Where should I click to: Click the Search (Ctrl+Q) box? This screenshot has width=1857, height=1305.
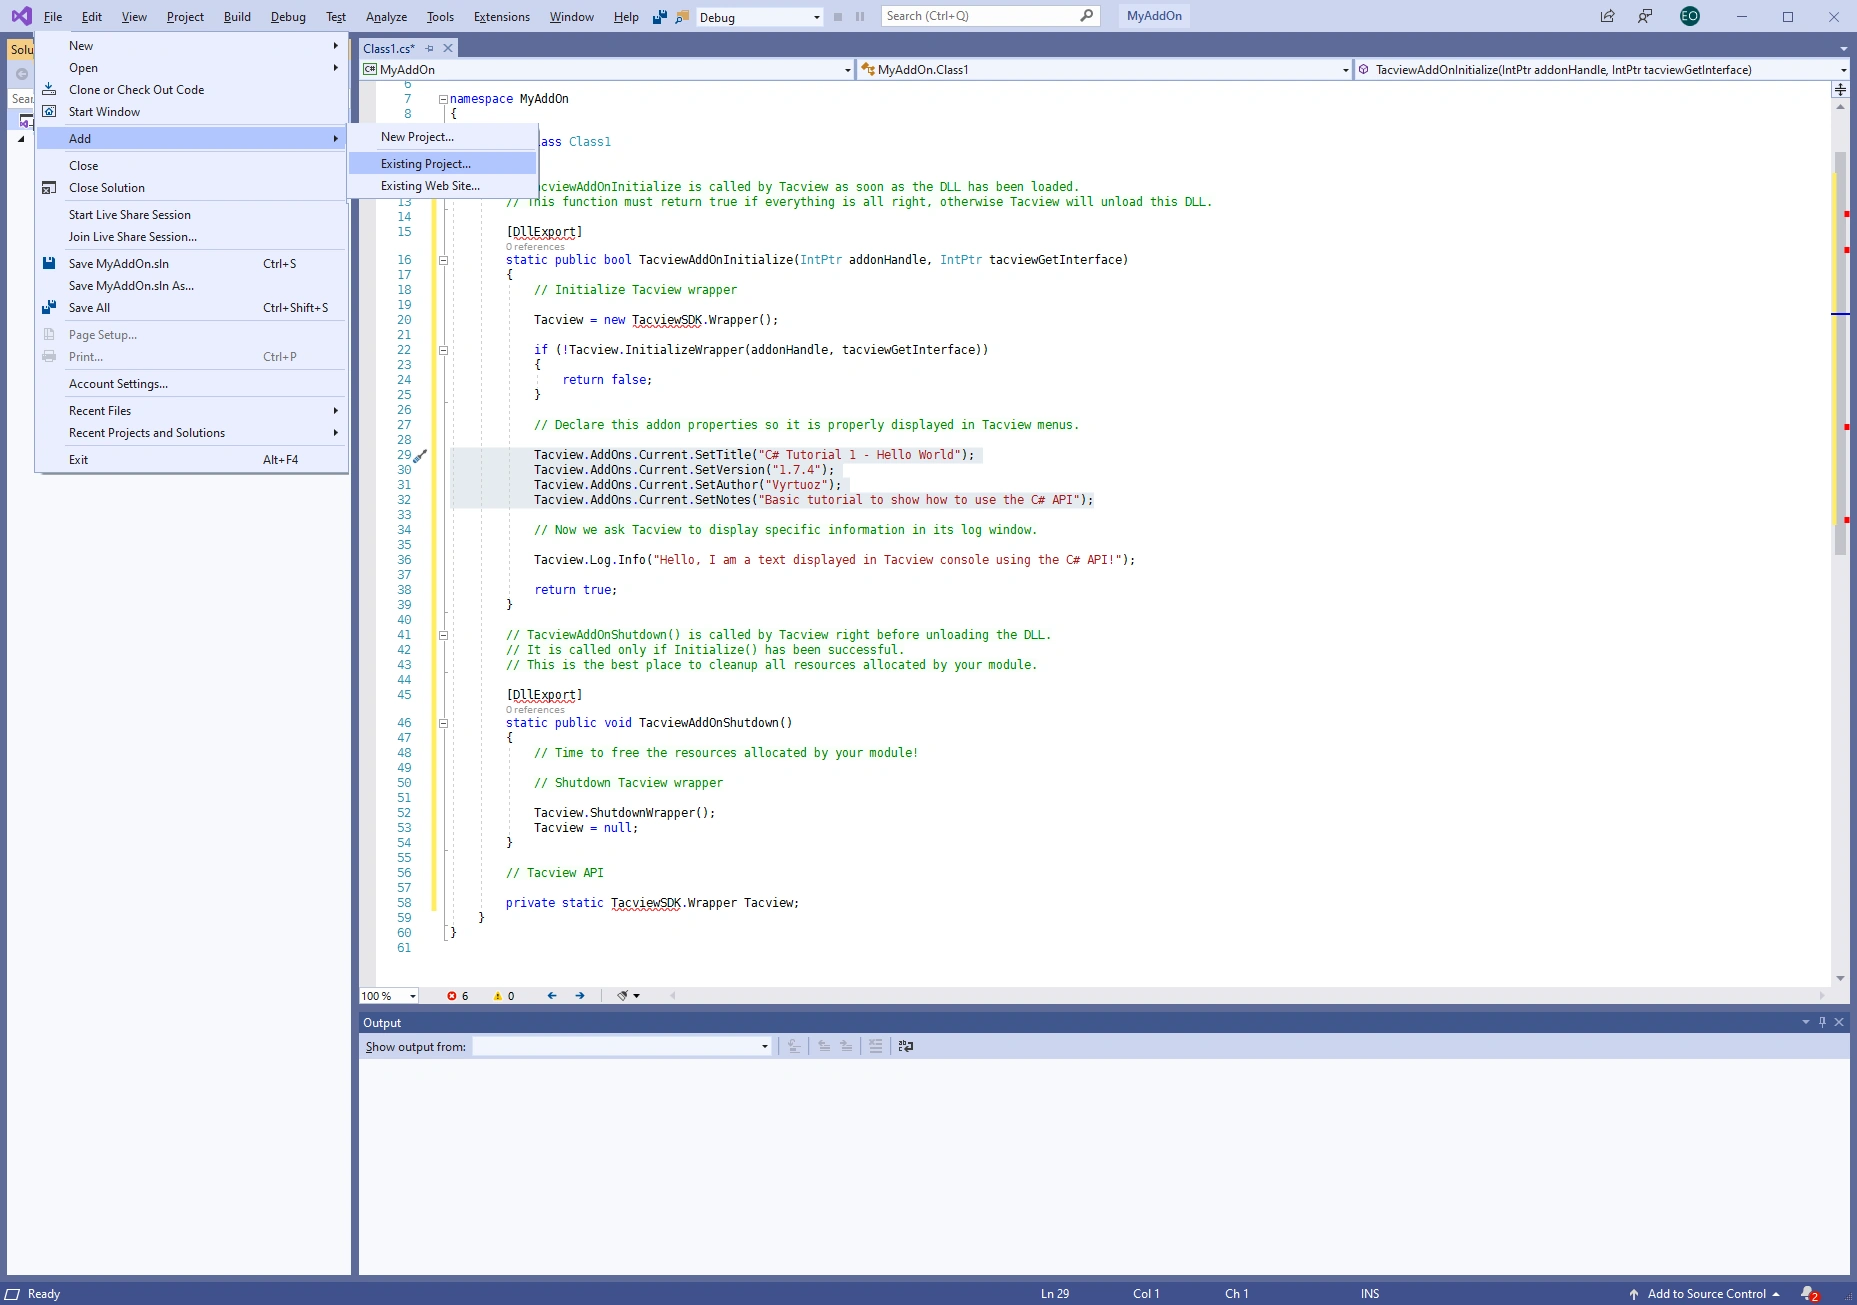[980, 16]
